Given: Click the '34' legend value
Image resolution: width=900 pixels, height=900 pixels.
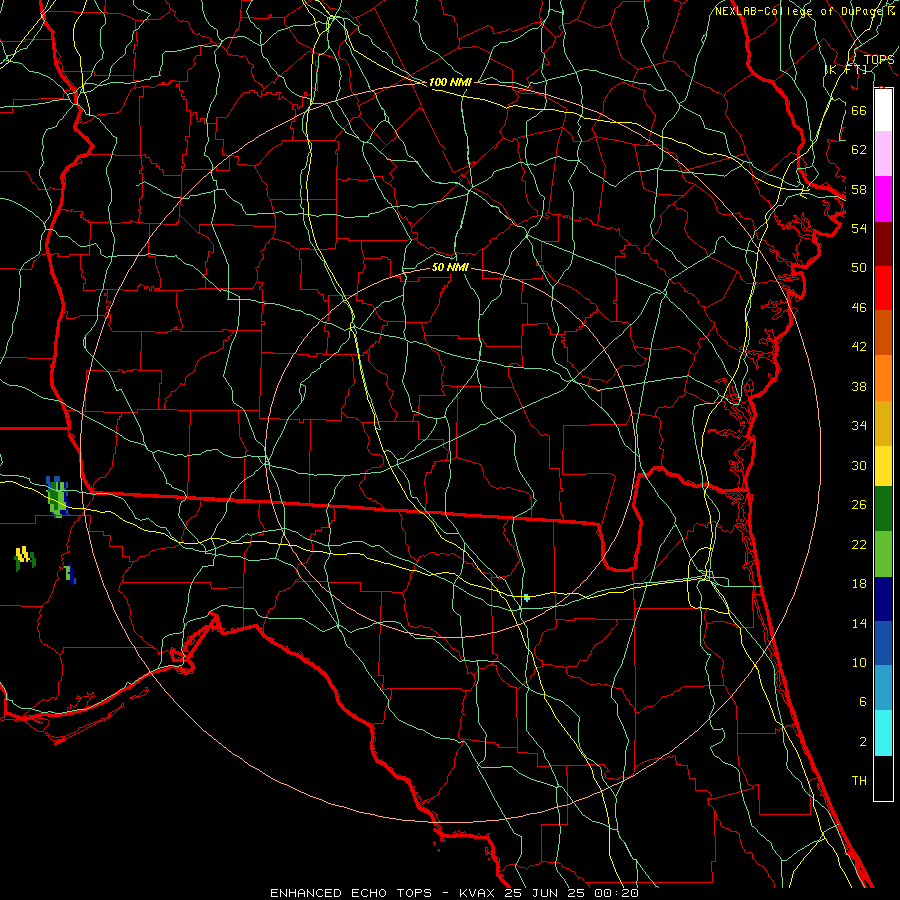Looking at the screenshot, I should pos(859,426).
